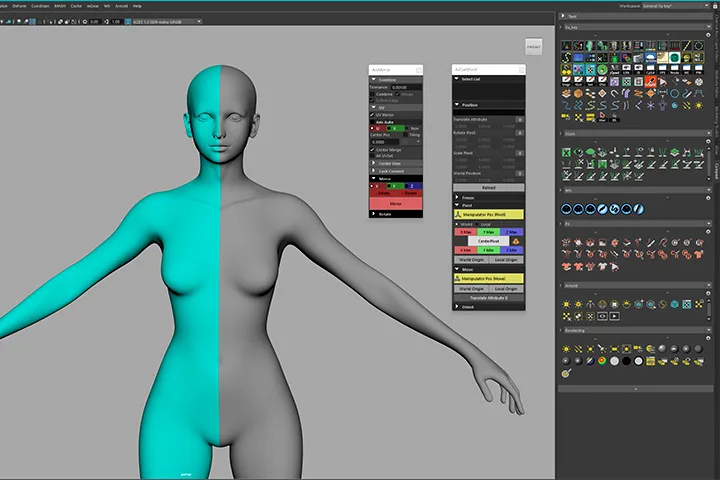Screen dimensions: 720x480
Task: Click yellow Manipulator Pos (Pivot) button
Action: [489, 215]
